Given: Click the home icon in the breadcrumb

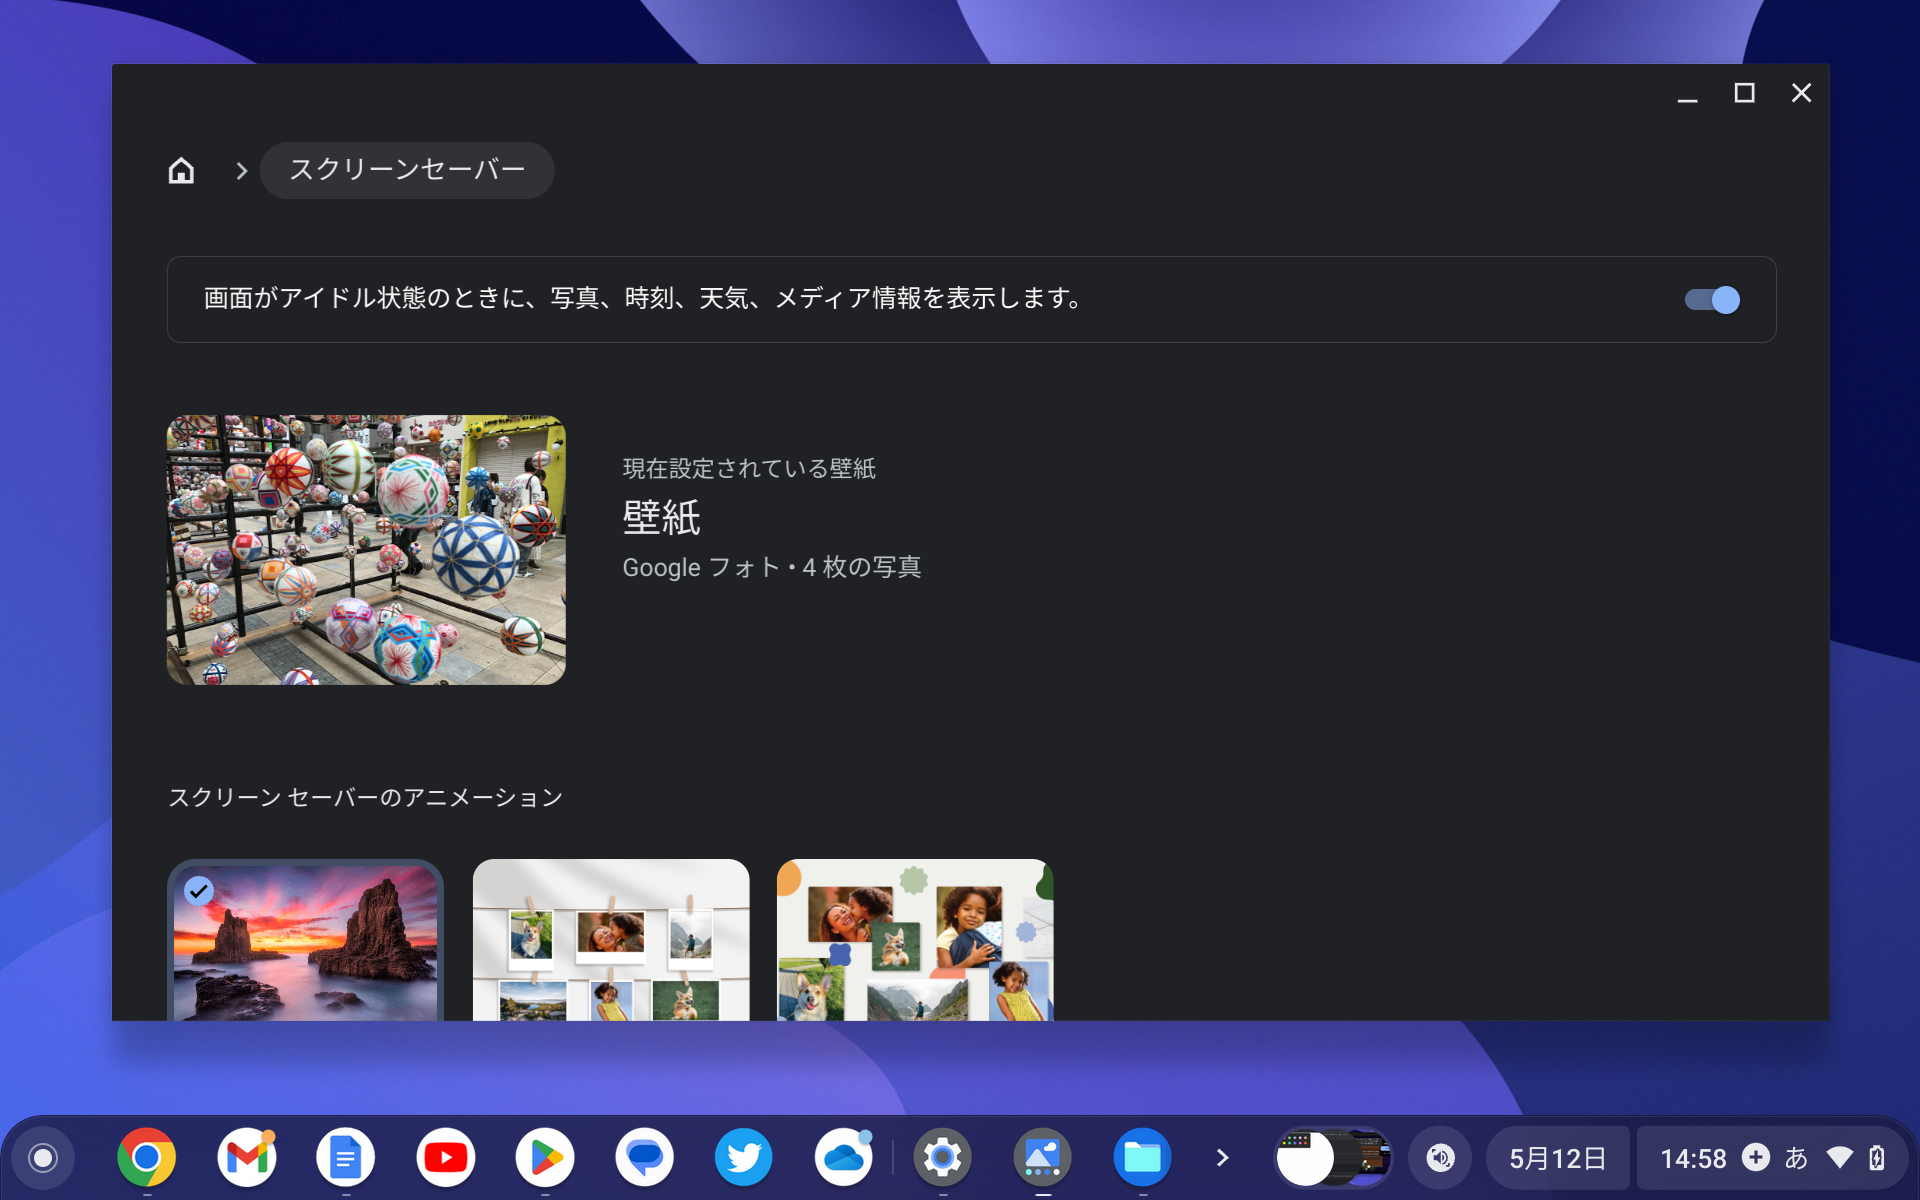Looking at the screenshot, I should (182, 170).
